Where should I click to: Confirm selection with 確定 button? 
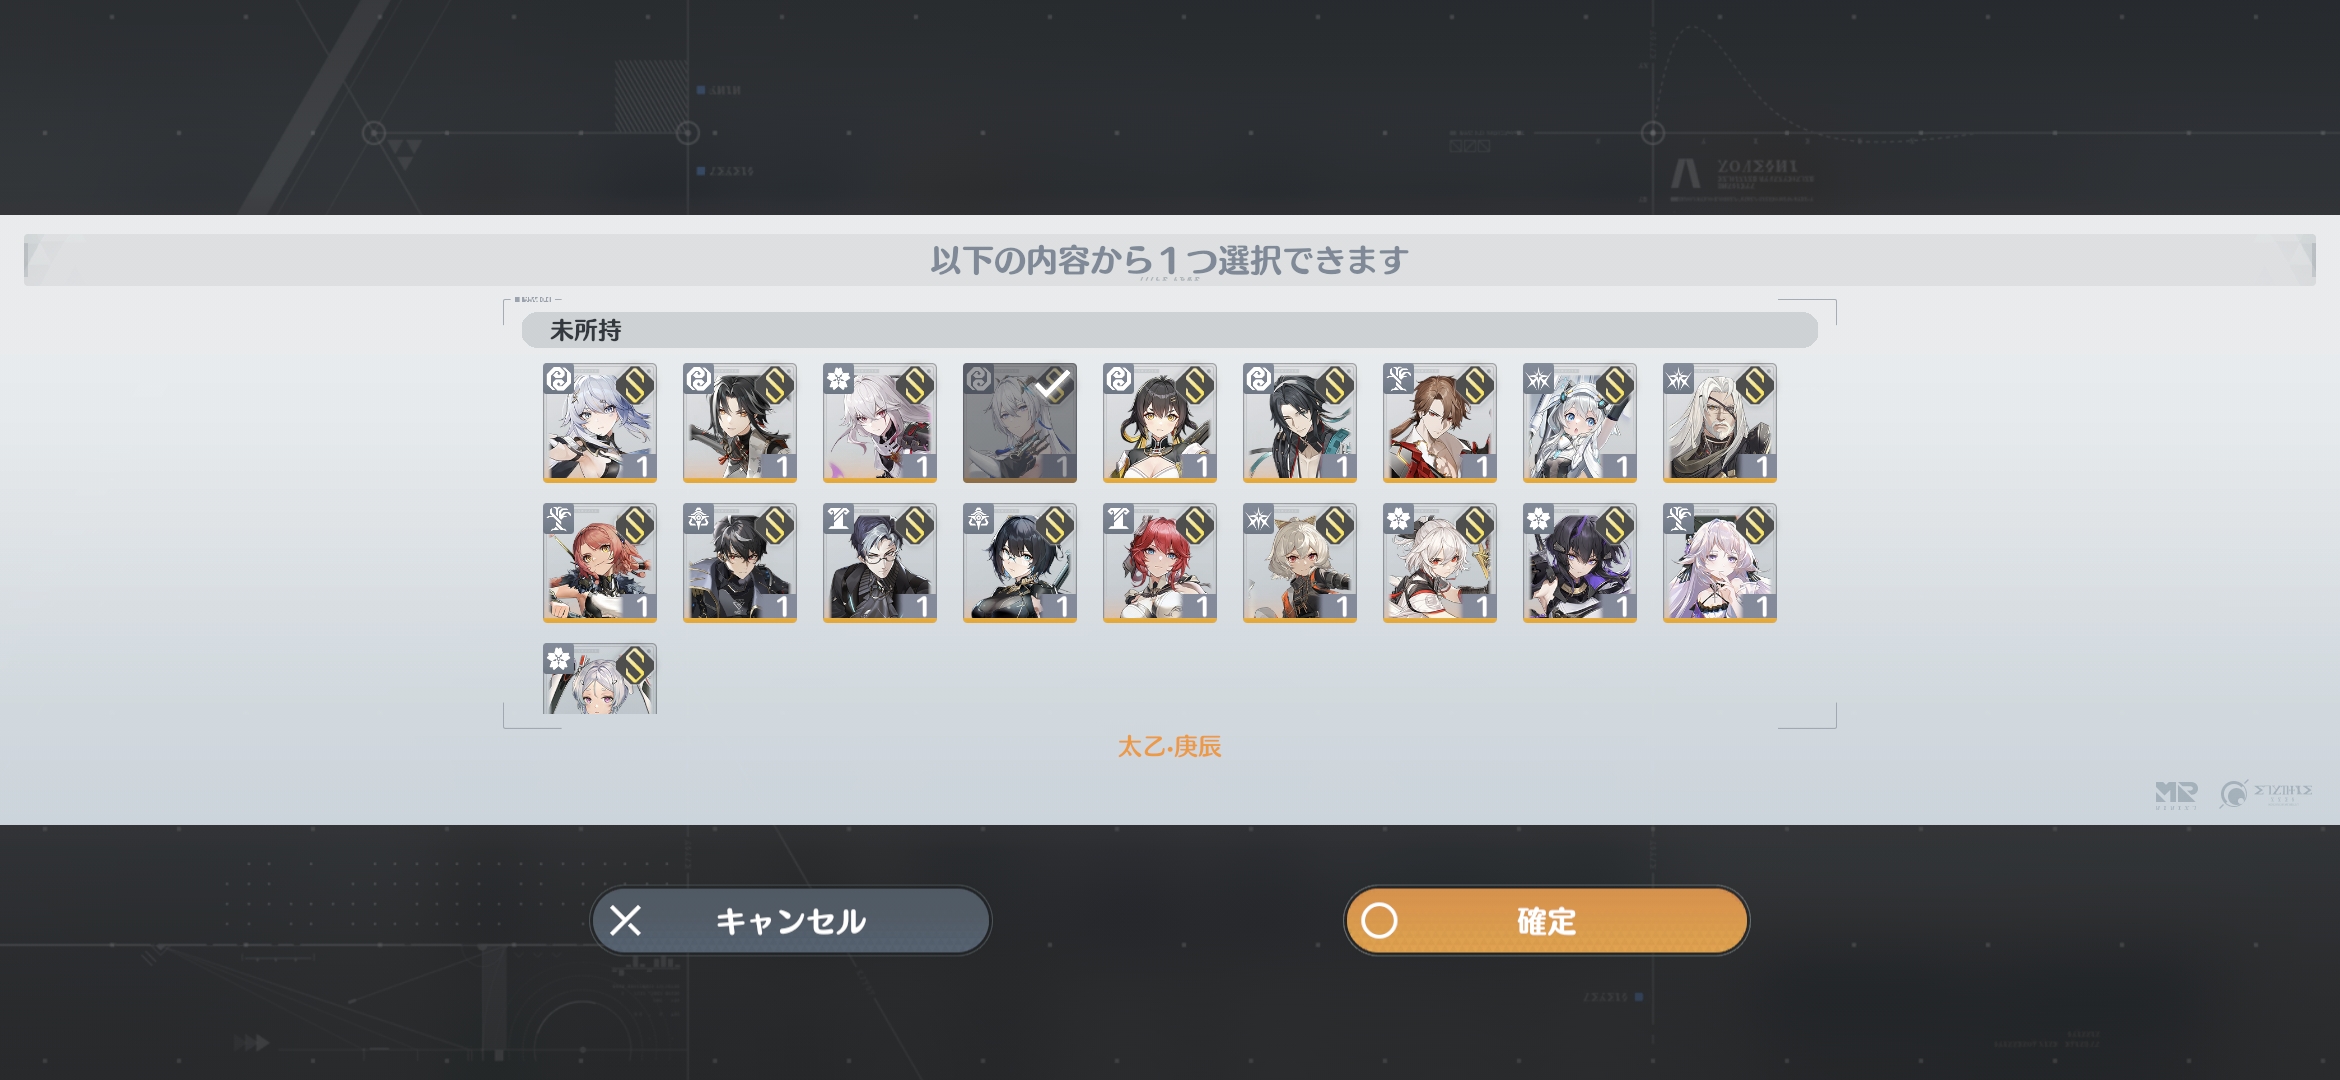coord(1546,920)
